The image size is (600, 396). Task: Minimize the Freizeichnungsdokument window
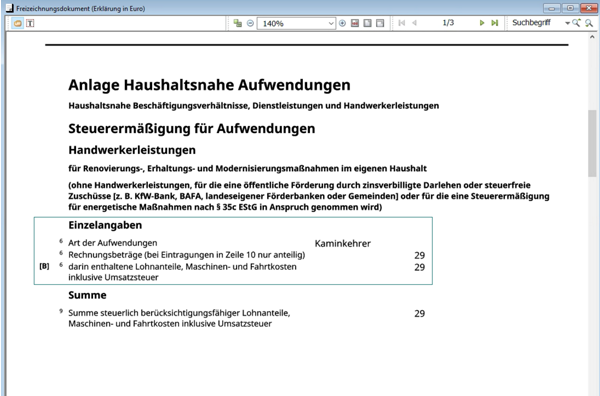coord(551,8)
